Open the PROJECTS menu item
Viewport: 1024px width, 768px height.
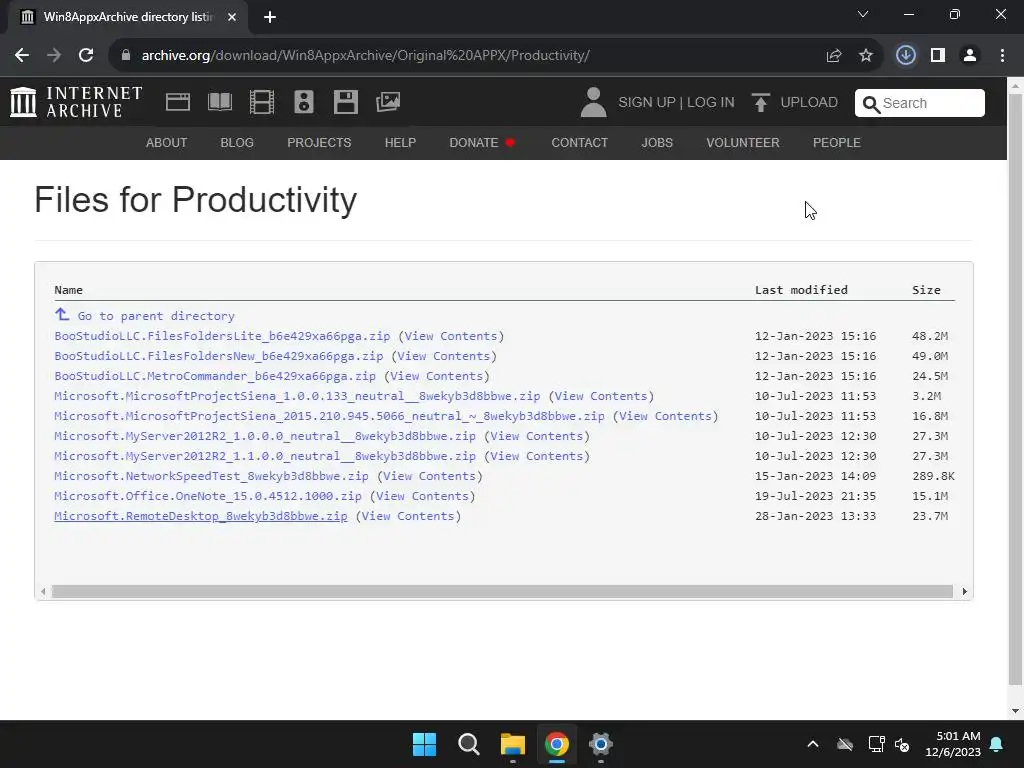(x=319, y=142)
